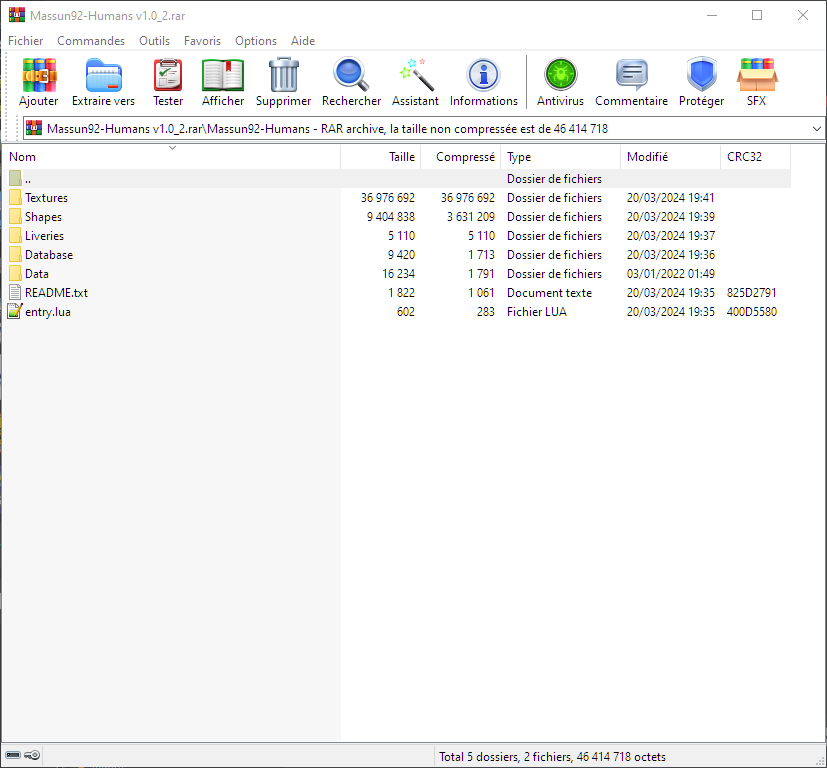Click status text 'Total 5 dossiers, 2 fichiers'
This screenshot has height=768, width=827.
505,757
